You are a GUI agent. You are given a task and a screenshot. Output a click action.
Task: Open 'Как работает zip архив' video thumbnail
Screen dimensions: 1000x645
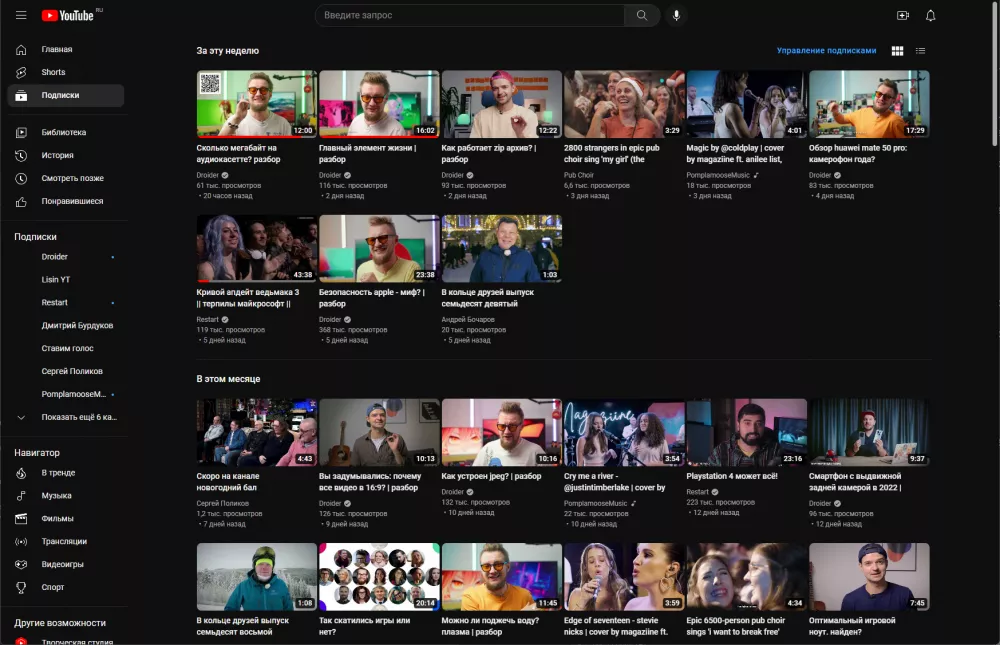coord(501,104)
